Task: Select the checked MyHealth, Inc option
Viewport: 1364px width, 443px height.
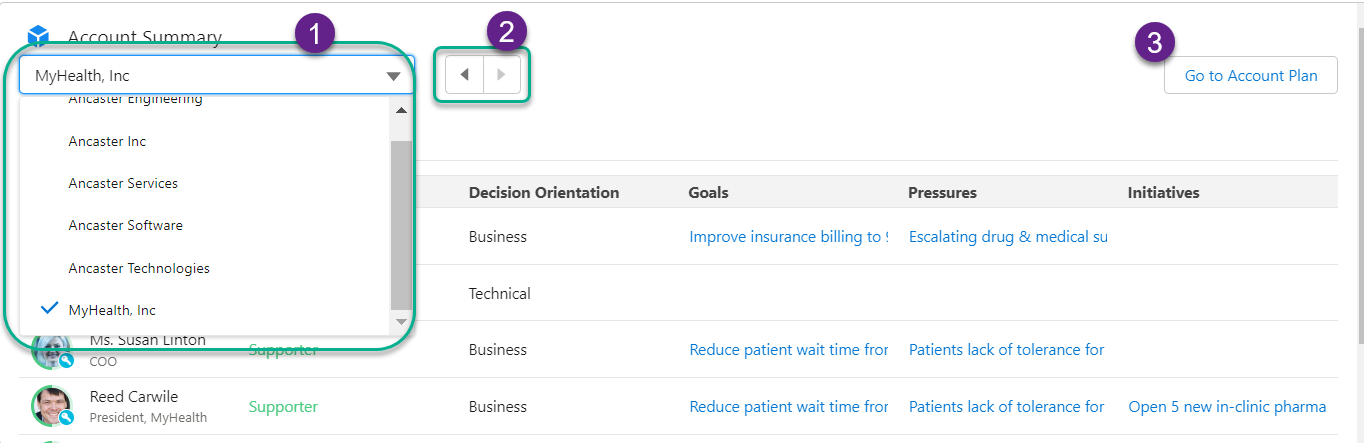Action: pyautogui.click(x=112, y=310)
